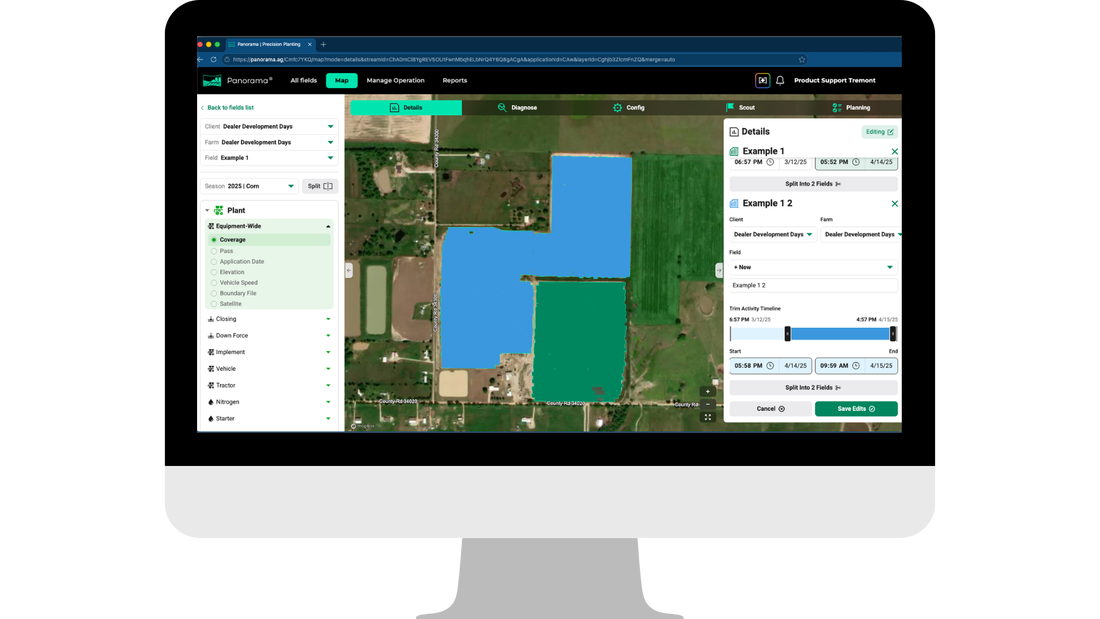
Task: Select the Application Date radio option
Action: [214, 261]
